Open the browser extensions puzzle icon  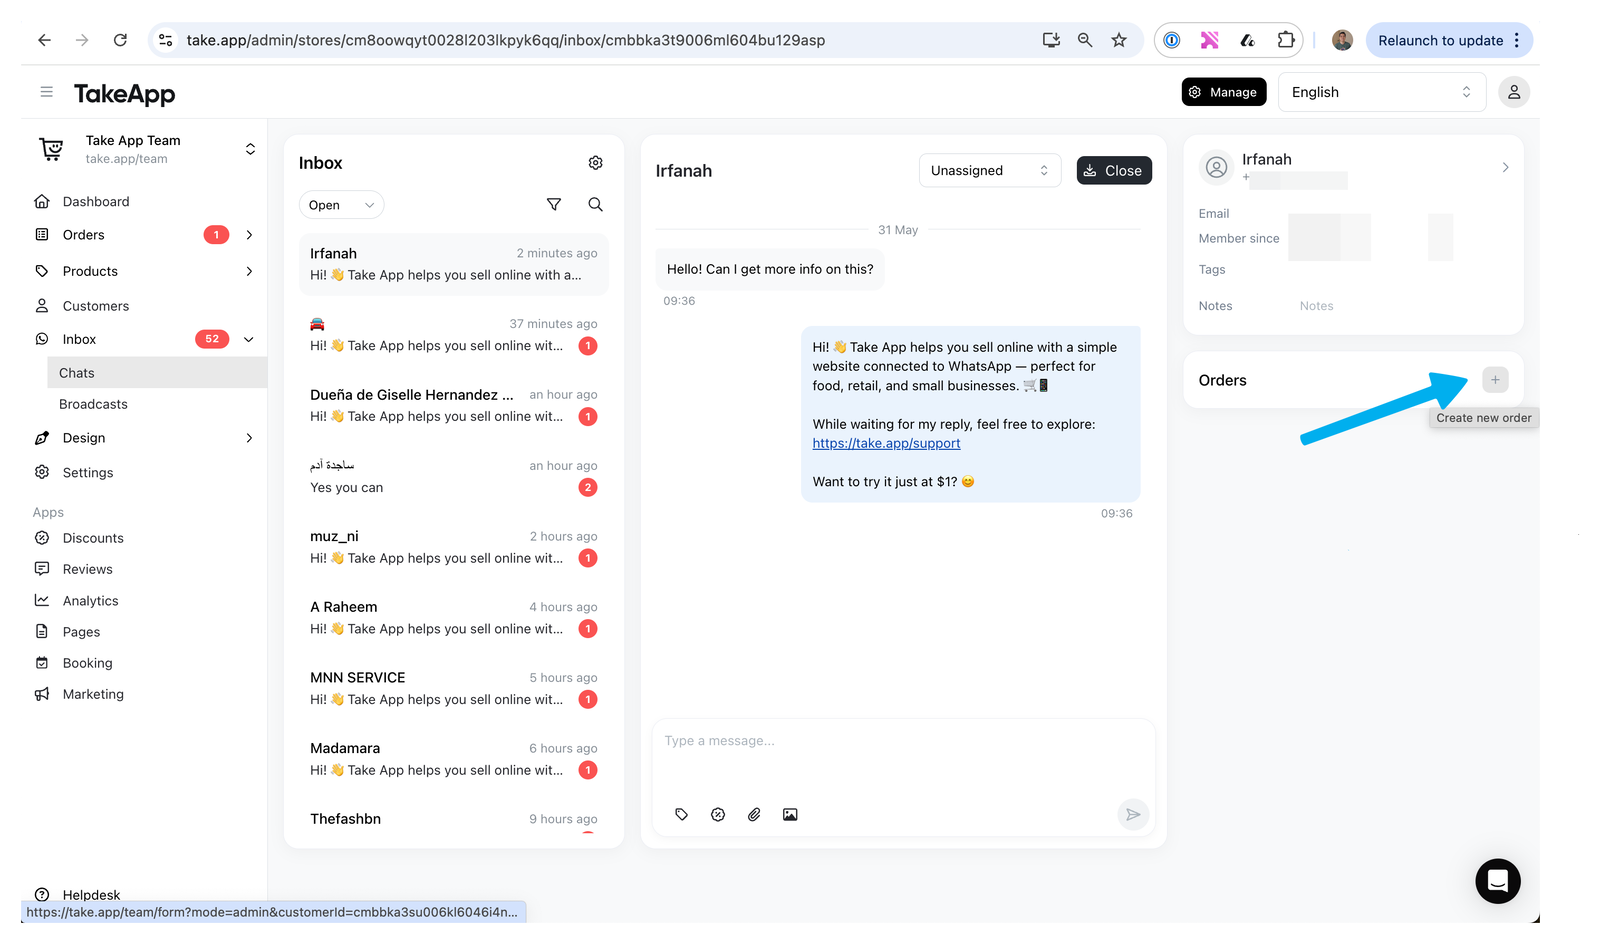1286,40
